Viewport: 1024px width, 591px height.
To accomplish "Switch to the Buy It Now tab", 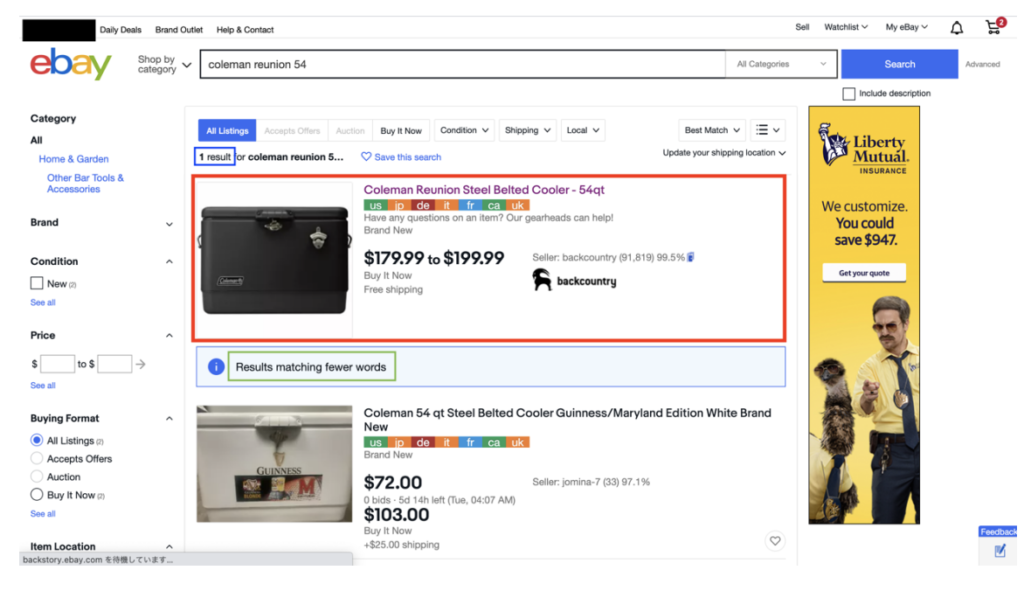I will 401,131.
